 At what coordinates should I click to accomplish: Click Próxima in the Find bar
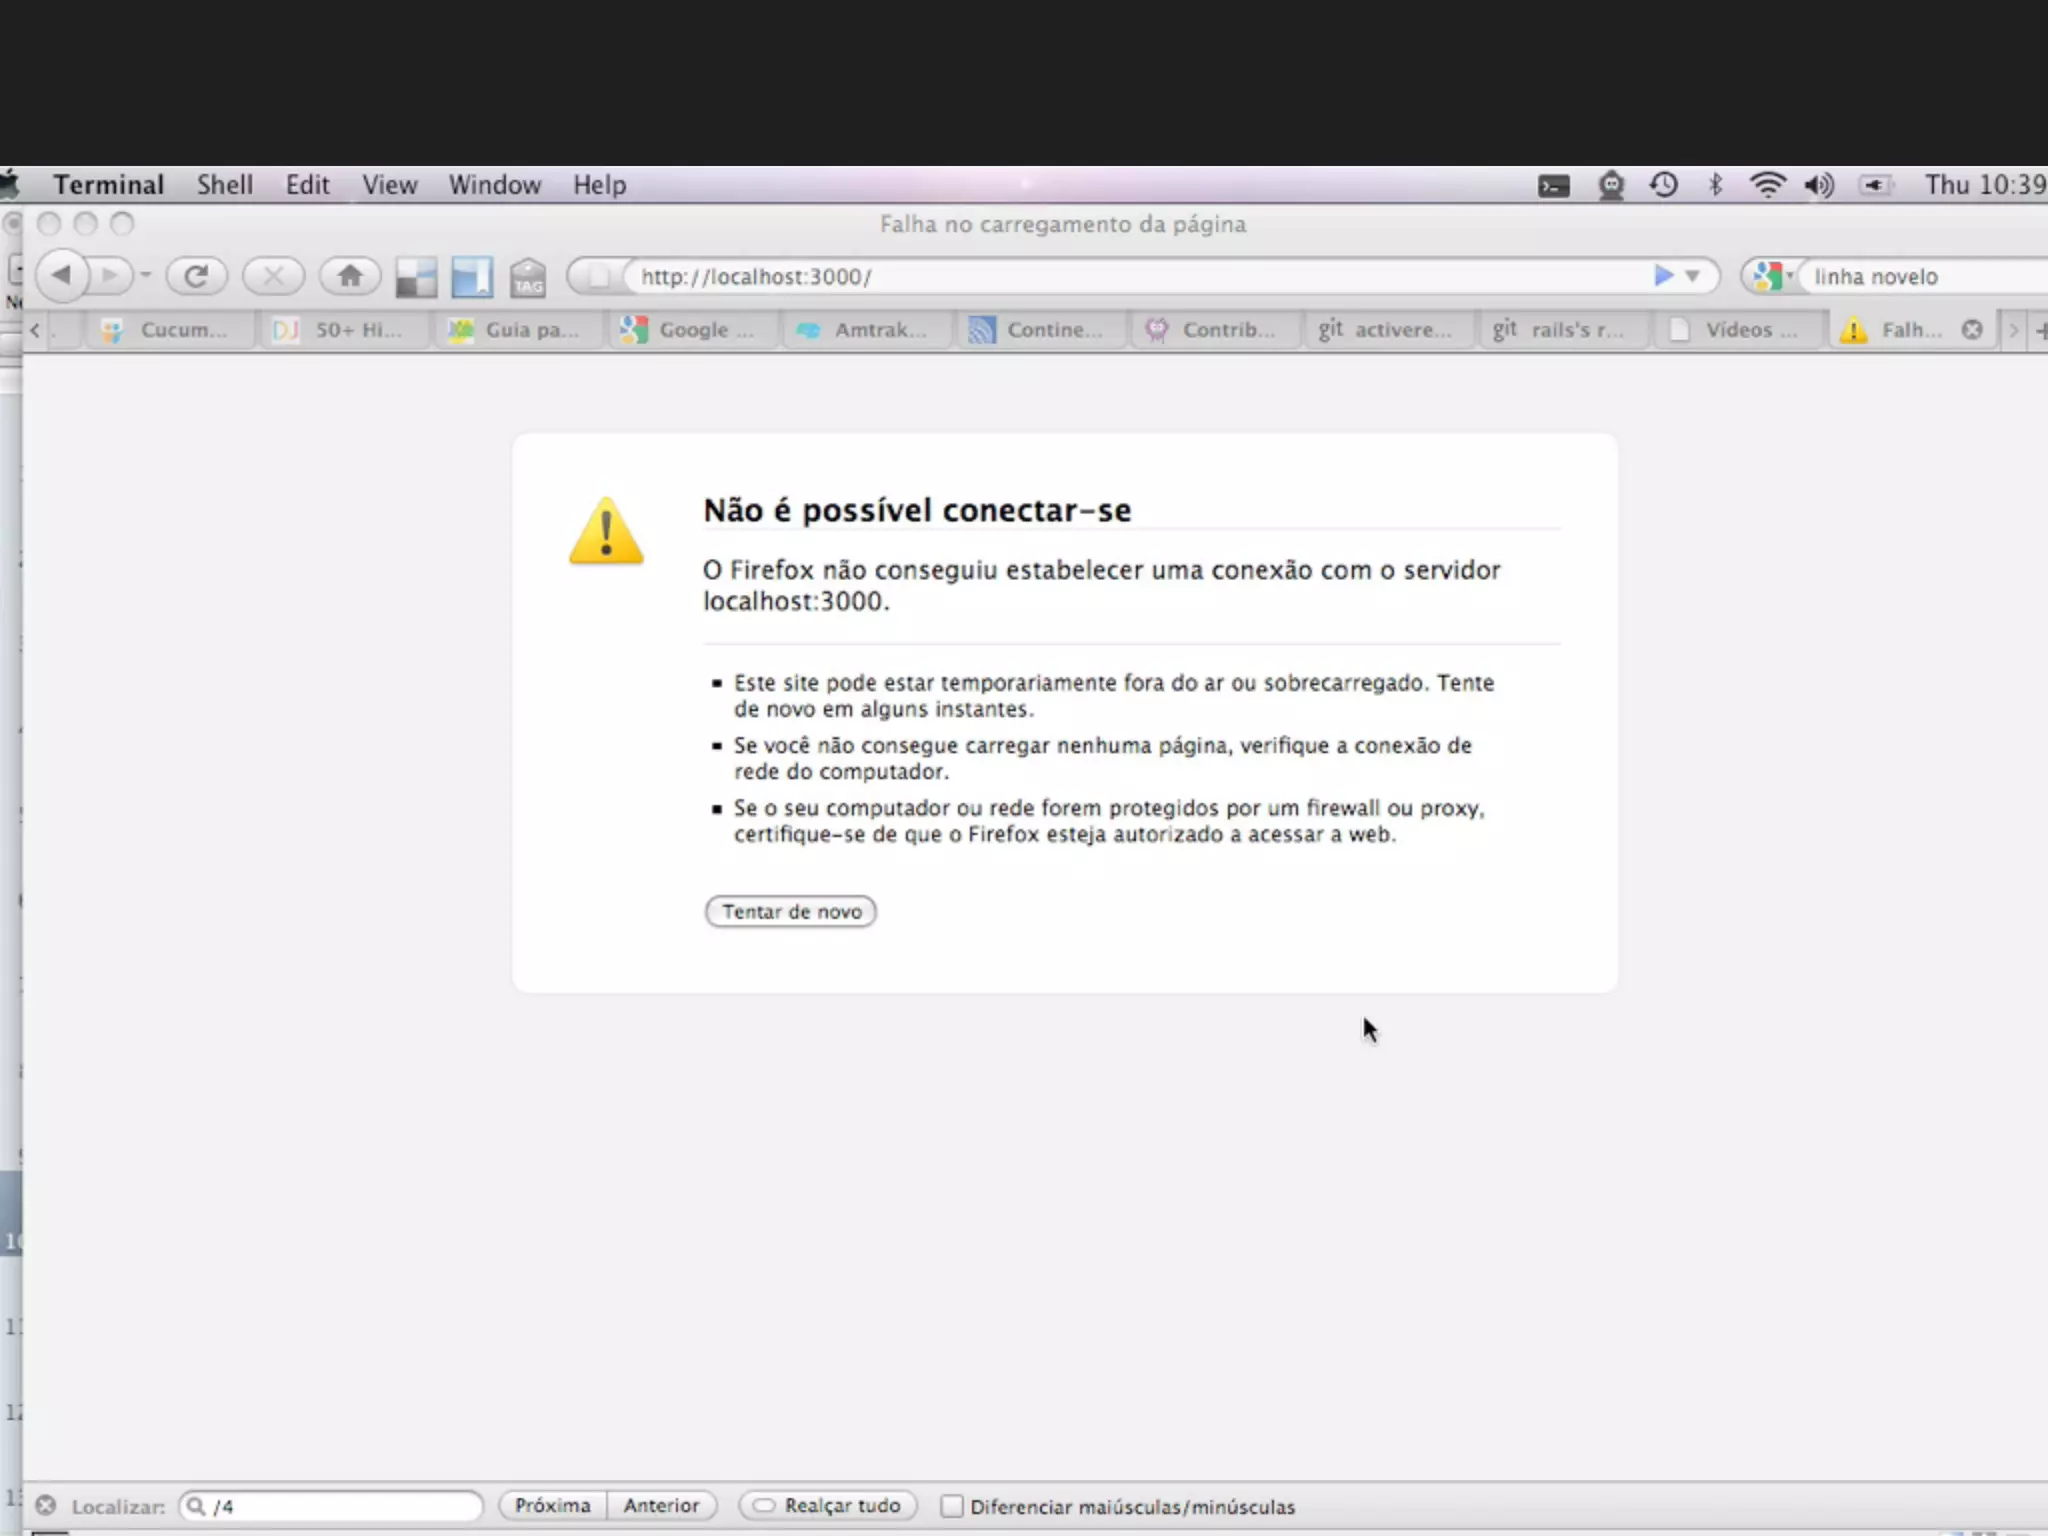pyautogui.click(x=552, y=1505)
